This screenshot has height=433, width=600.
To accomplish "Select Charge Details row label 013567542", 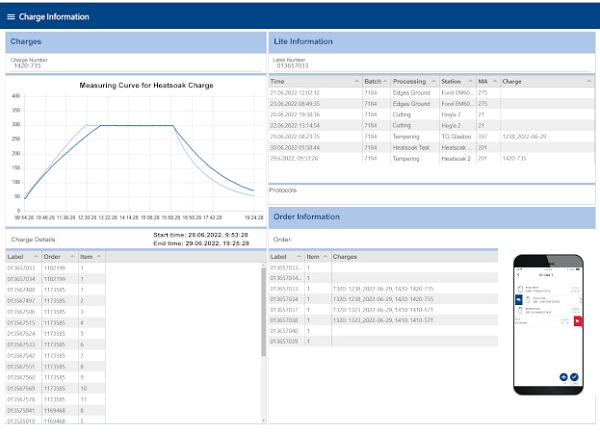I will tap(55, 356).
